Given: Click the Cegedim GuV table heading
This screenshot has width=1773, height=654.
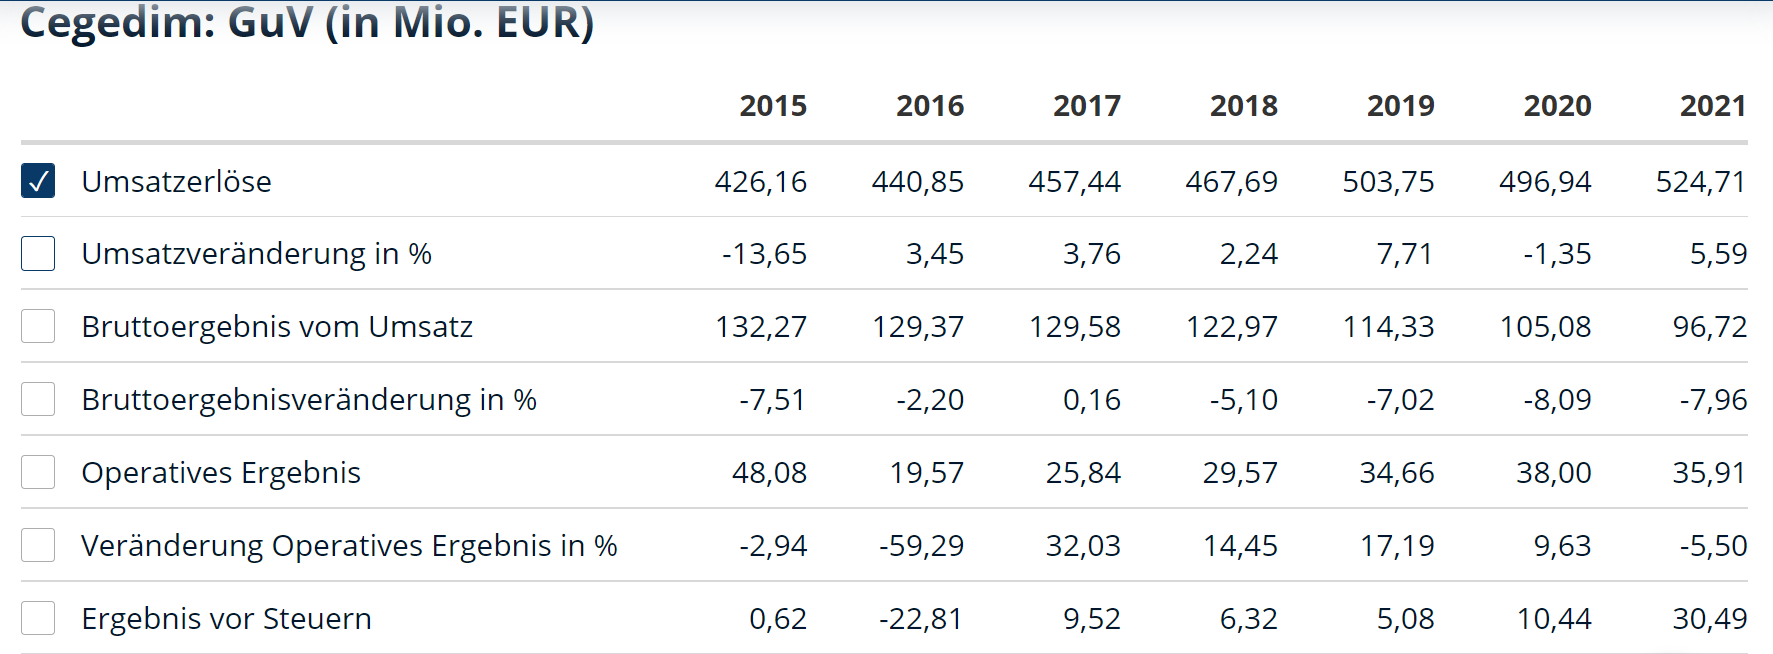Looking at the screenshot, I should [x=307, y=24].
